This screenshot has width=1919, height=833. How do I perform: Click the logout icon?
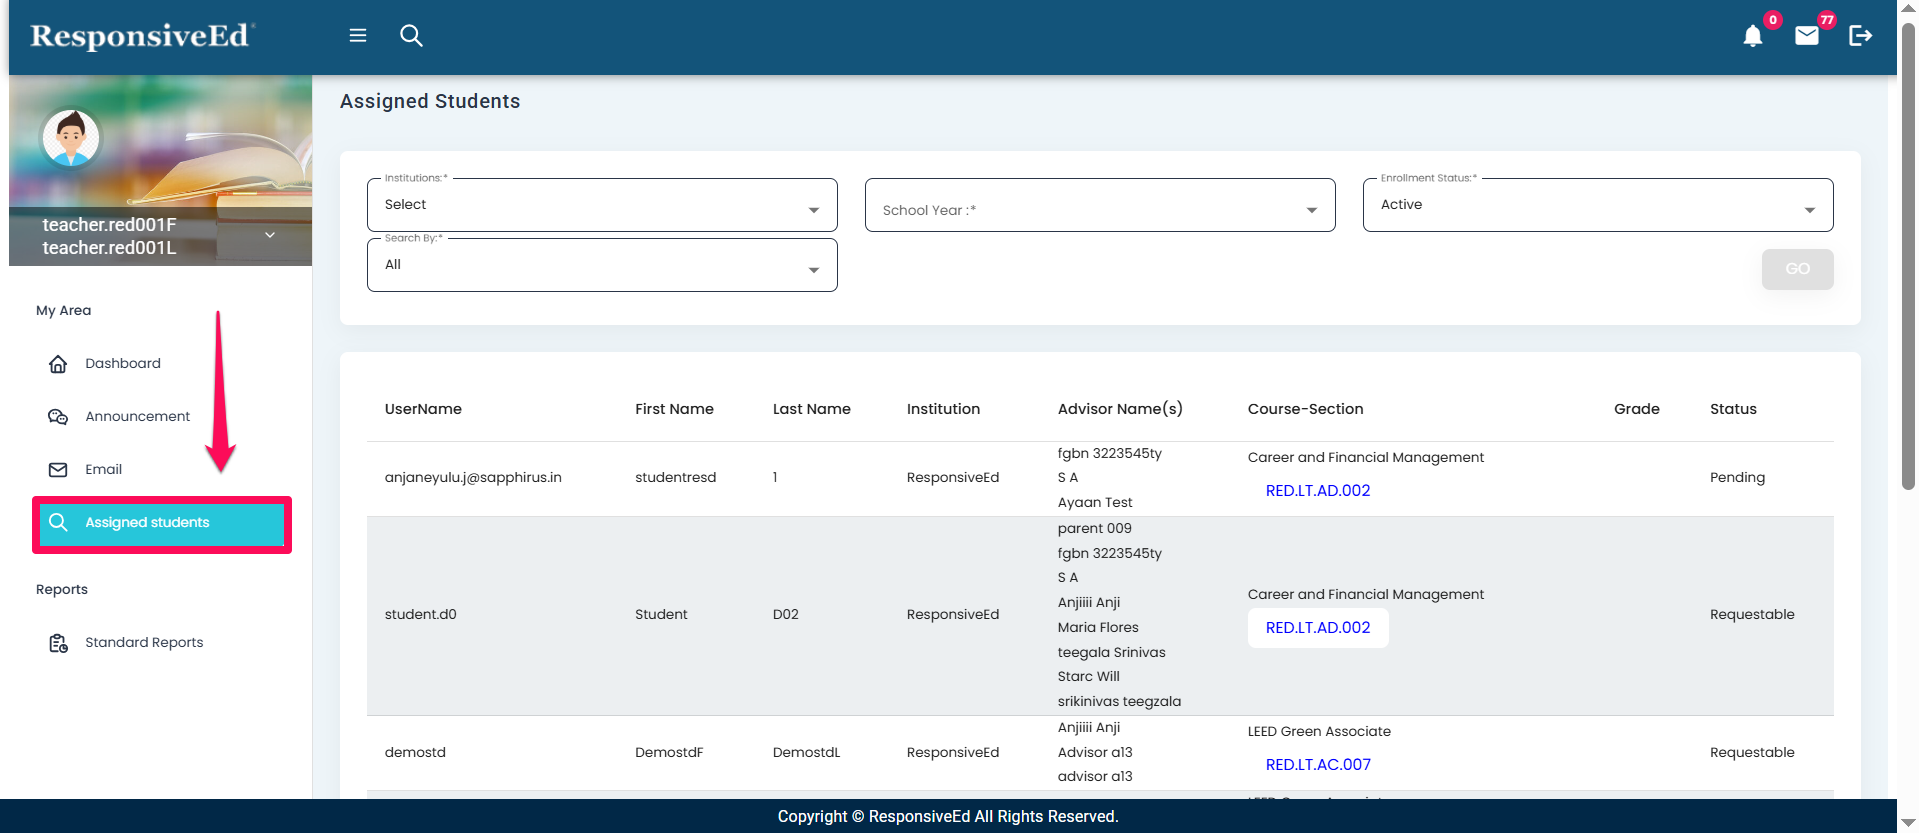(x=1860, y=36)
